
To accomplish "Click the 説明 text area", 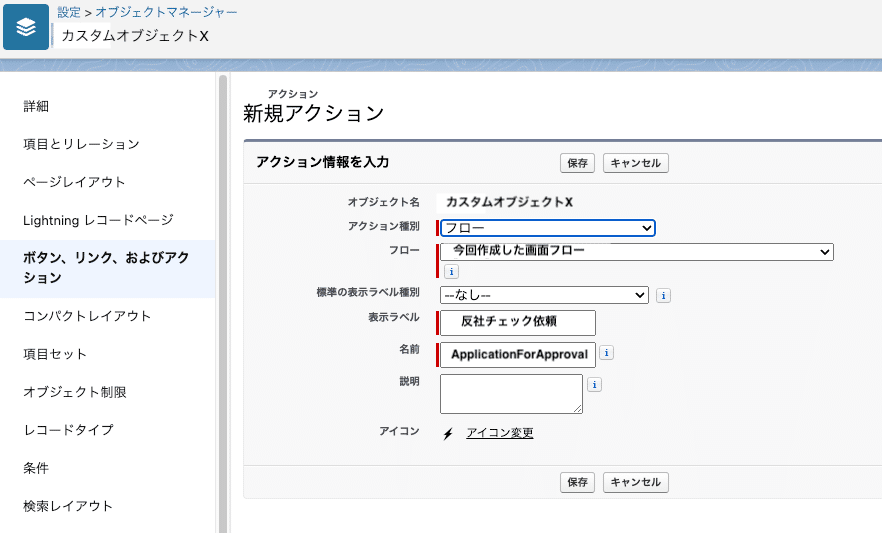I will pos(511,394).
